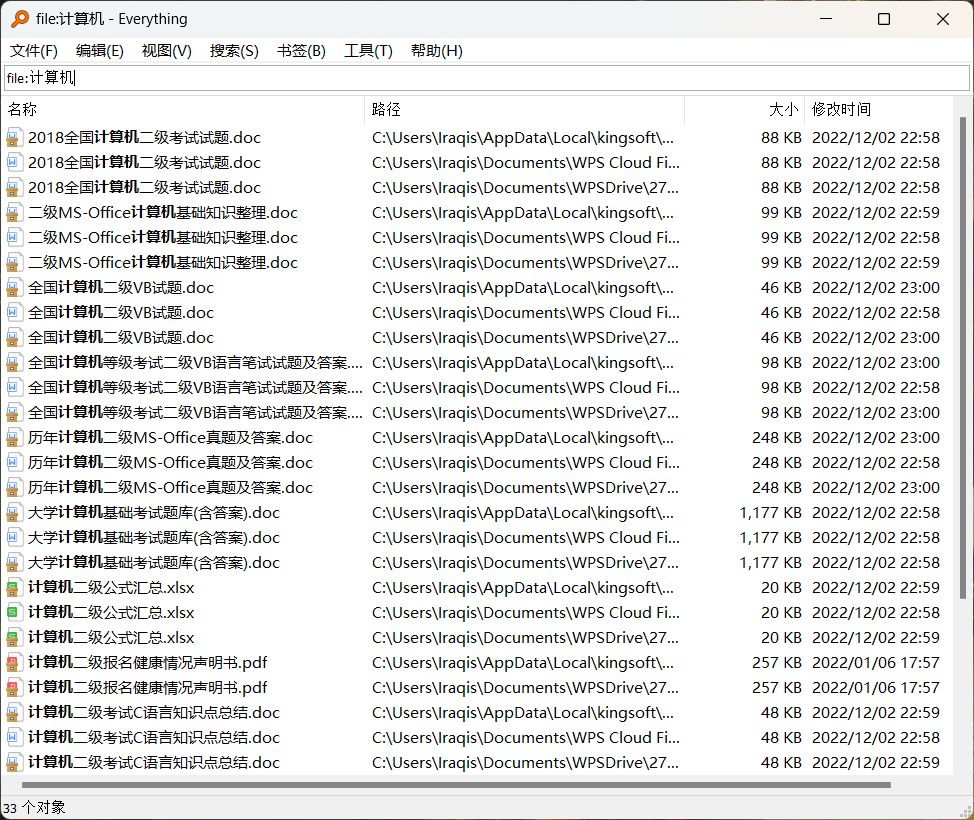Click PDF icon of 计算机二级报名健康情况声明书.pdf in WPSDrive

click(x=13, y=688)
